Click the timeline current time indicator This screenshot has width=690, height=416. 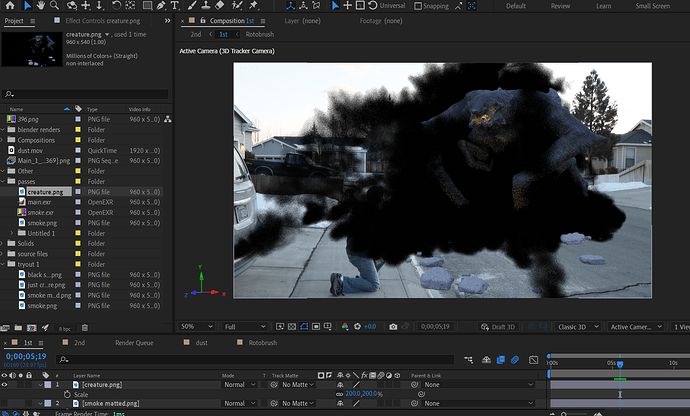pos(620,364)
